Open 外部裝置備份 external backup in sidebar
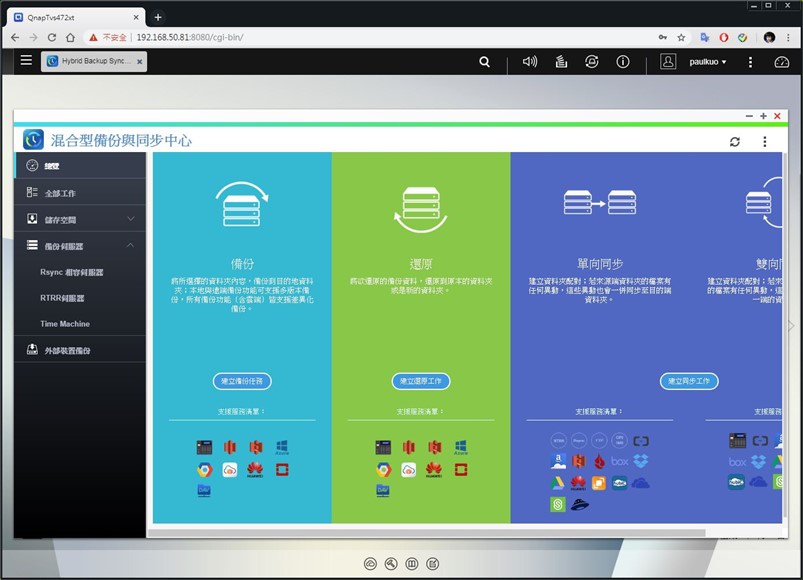 pos(80,350)
